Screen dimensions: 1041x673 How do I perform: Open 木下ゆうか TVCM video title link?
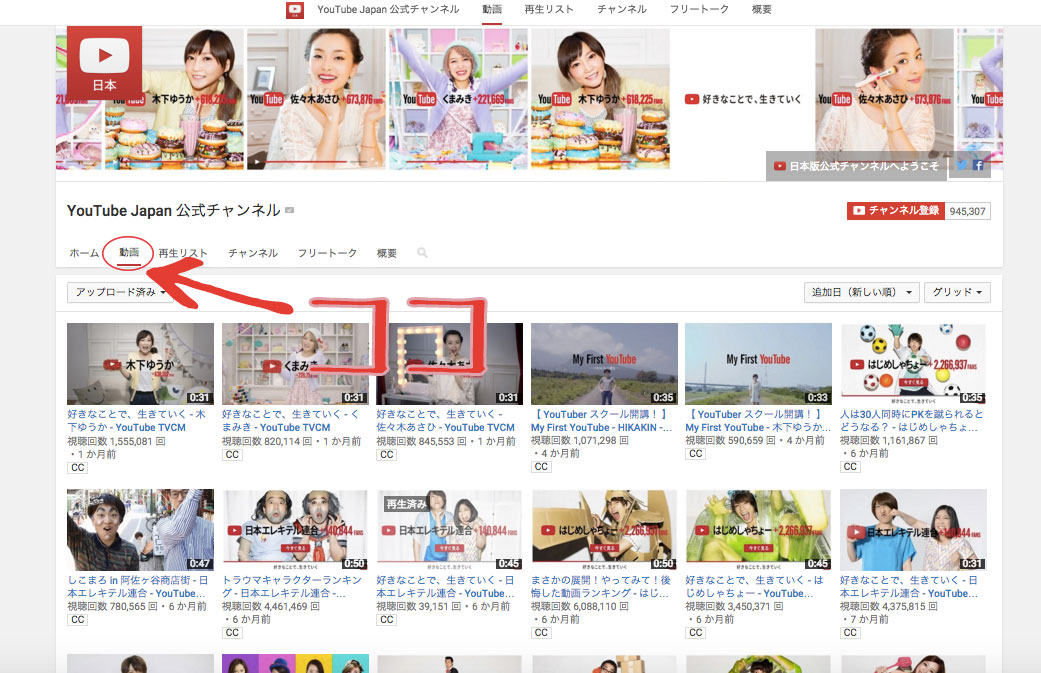pos(136,421)
